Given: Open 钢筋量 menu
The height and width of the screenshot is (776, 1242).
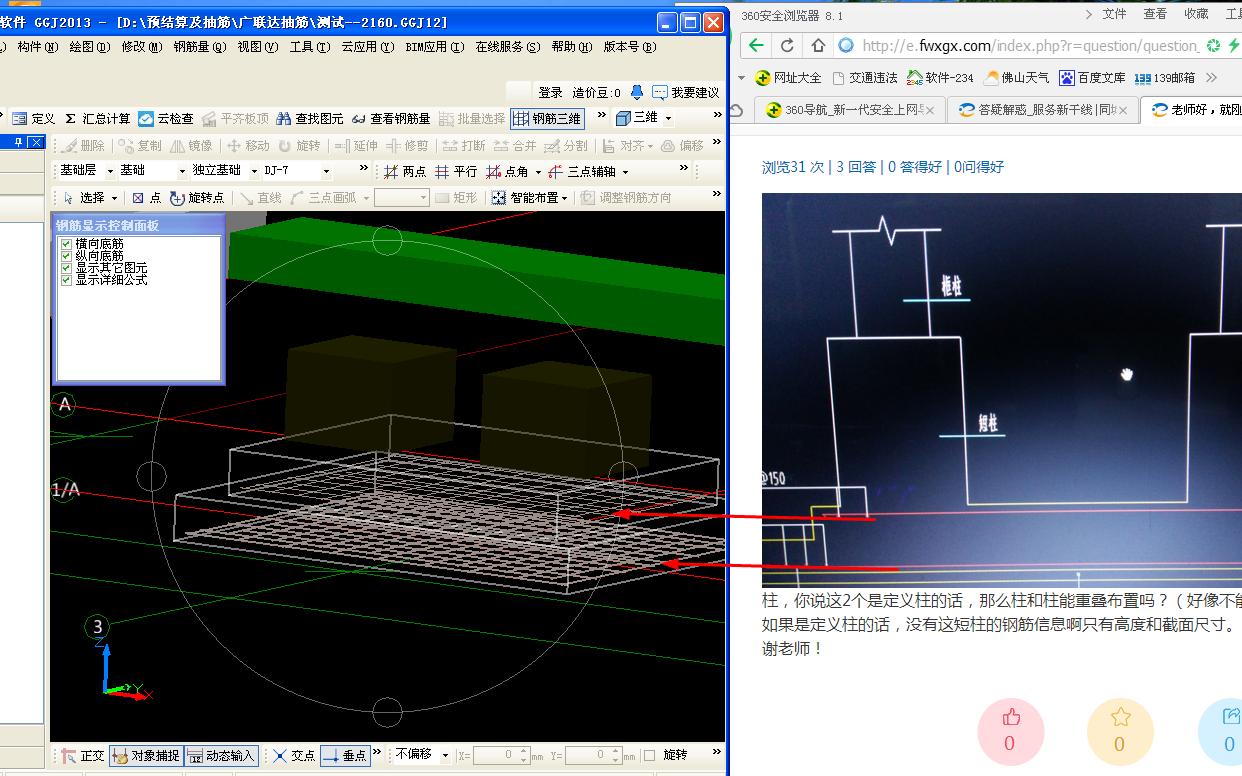Looking at the screenshot, I should click(x=199, y=47).
